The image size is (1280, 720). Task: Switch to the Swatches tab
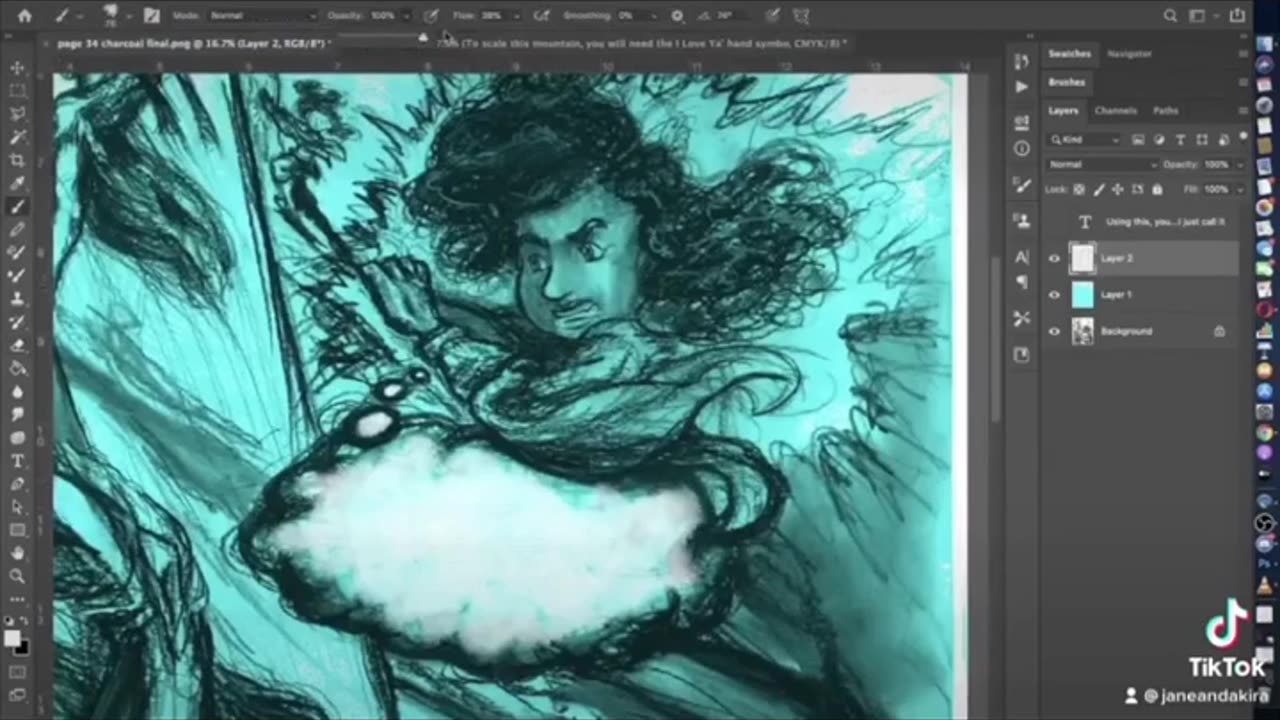[1069, 54]
